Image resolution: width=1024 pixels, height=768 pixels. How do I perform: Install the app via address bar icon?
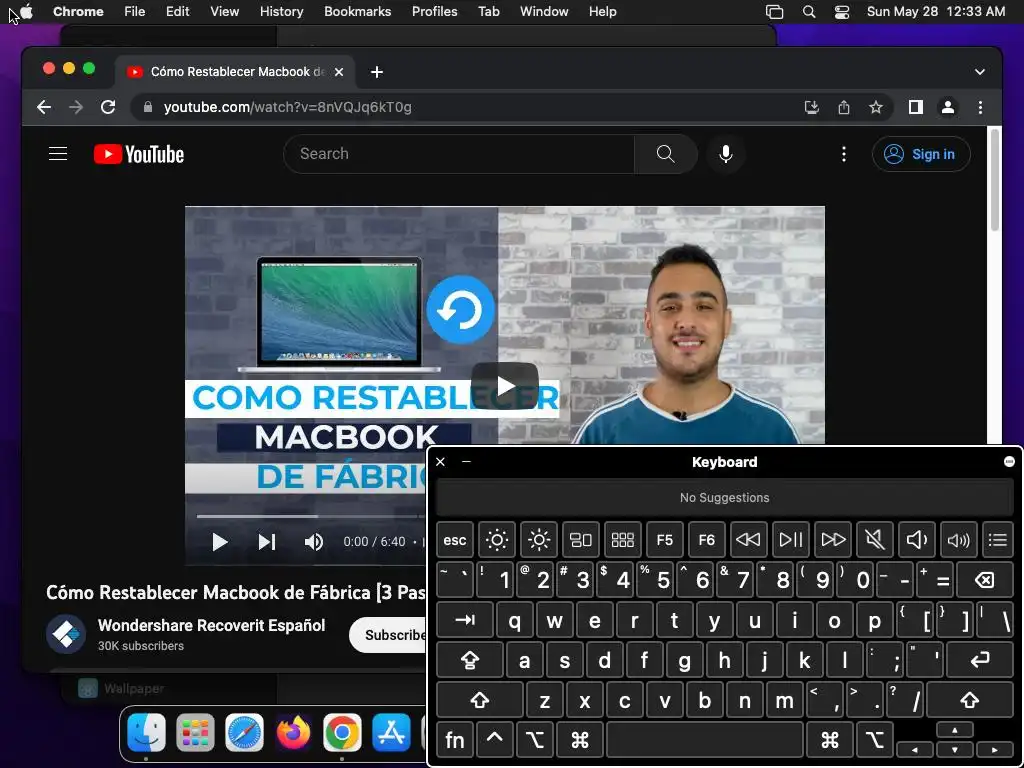click(x=812, y=107)
